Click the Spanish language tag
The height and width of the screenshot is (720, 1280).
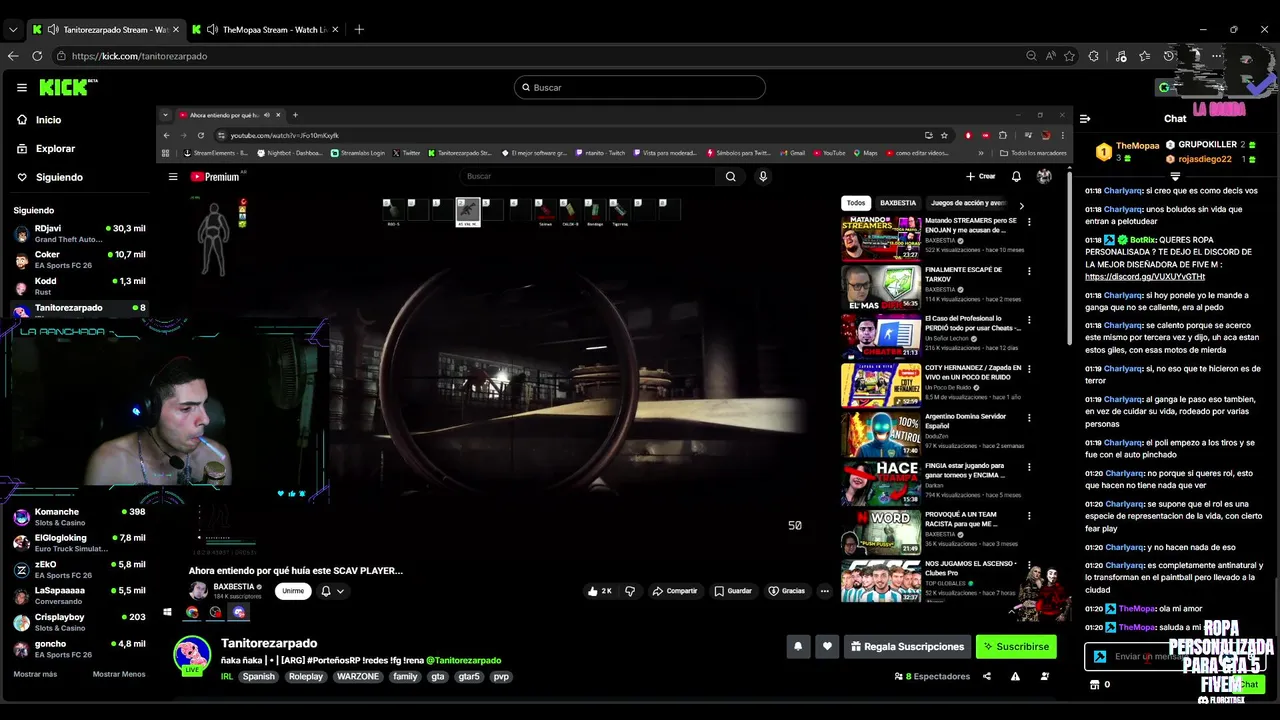click(258, 676)
